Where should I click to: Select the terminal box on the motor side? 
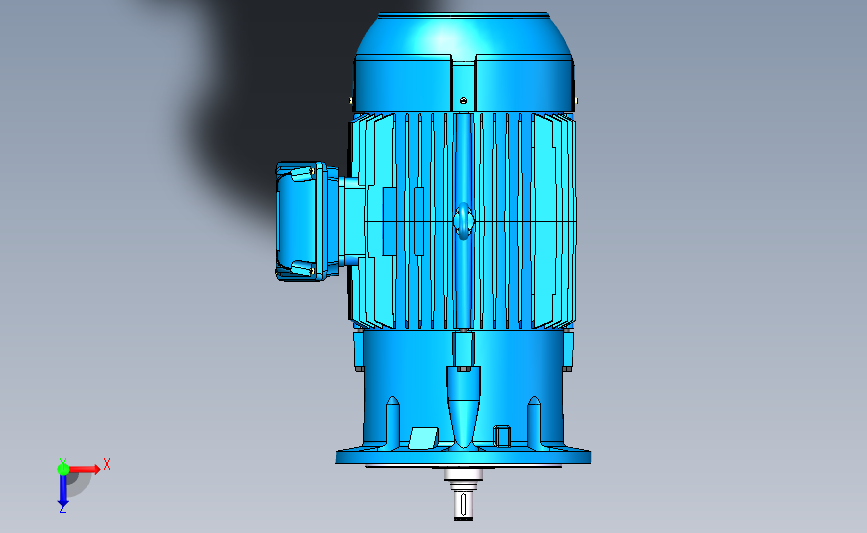(x=307, y=221)
